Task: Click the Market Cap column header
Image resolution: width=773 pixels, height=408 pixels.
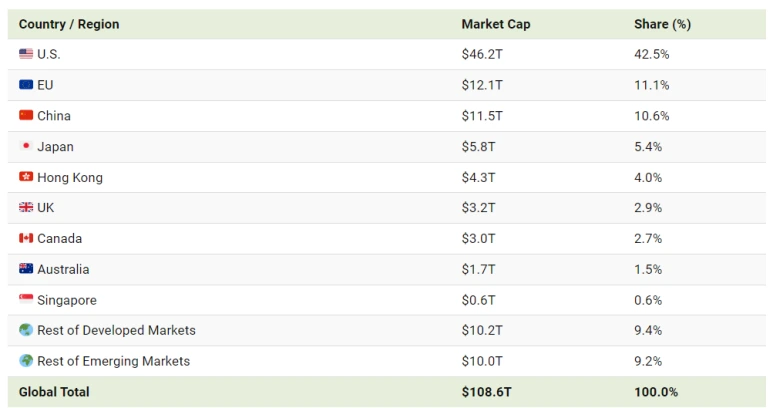Action: click(x=495, y=24)
